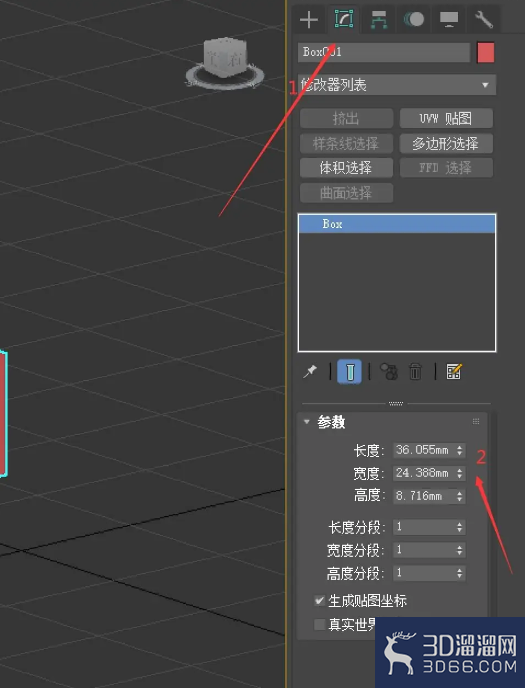
Task: Open the Motion panel tab
Action: point(414,20)
